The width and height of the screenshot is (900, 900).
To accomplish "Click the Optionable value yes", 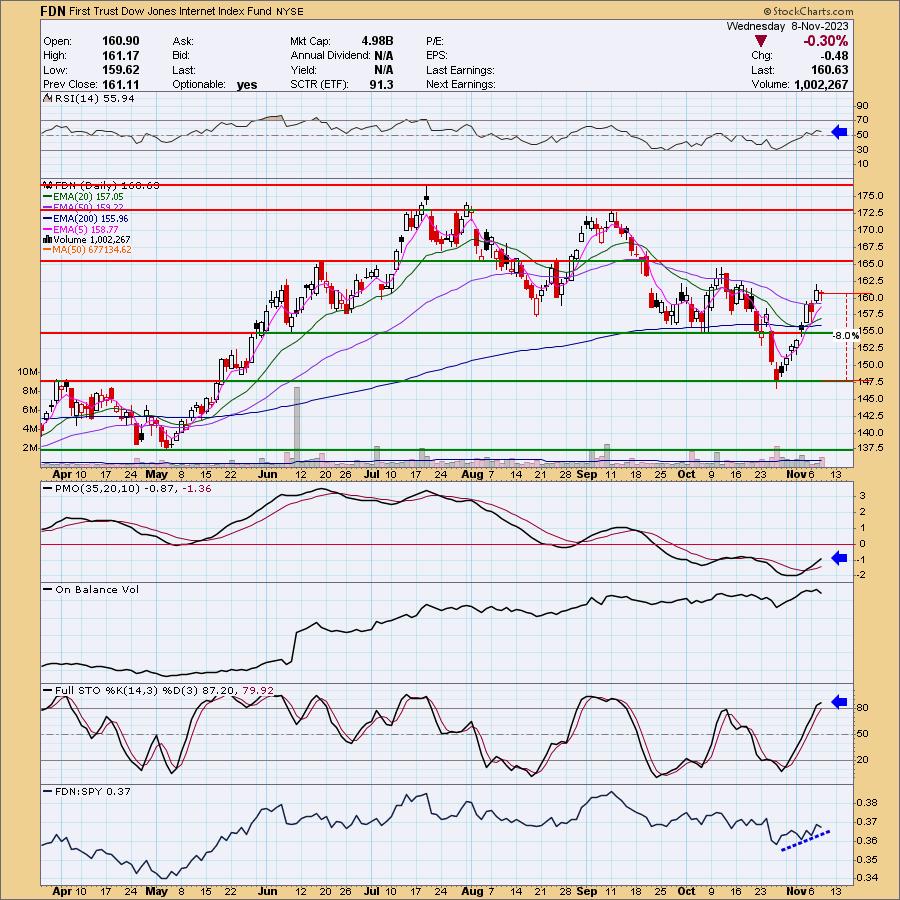I will pos(247,84).
